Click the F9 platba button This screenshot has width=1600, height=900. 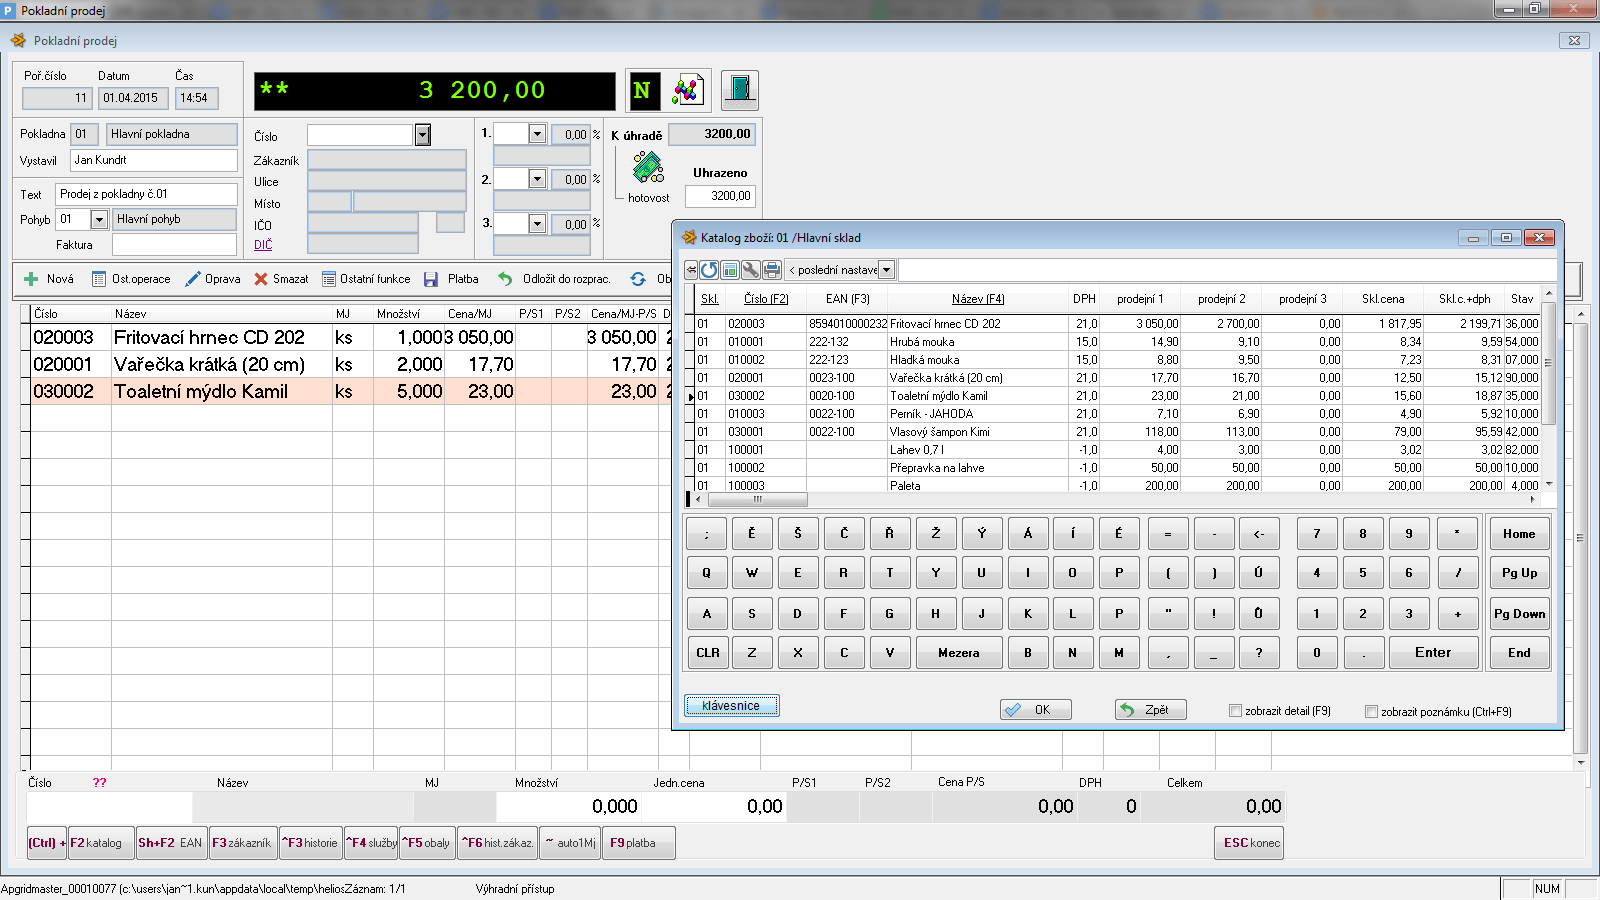(x=638, y=843)
